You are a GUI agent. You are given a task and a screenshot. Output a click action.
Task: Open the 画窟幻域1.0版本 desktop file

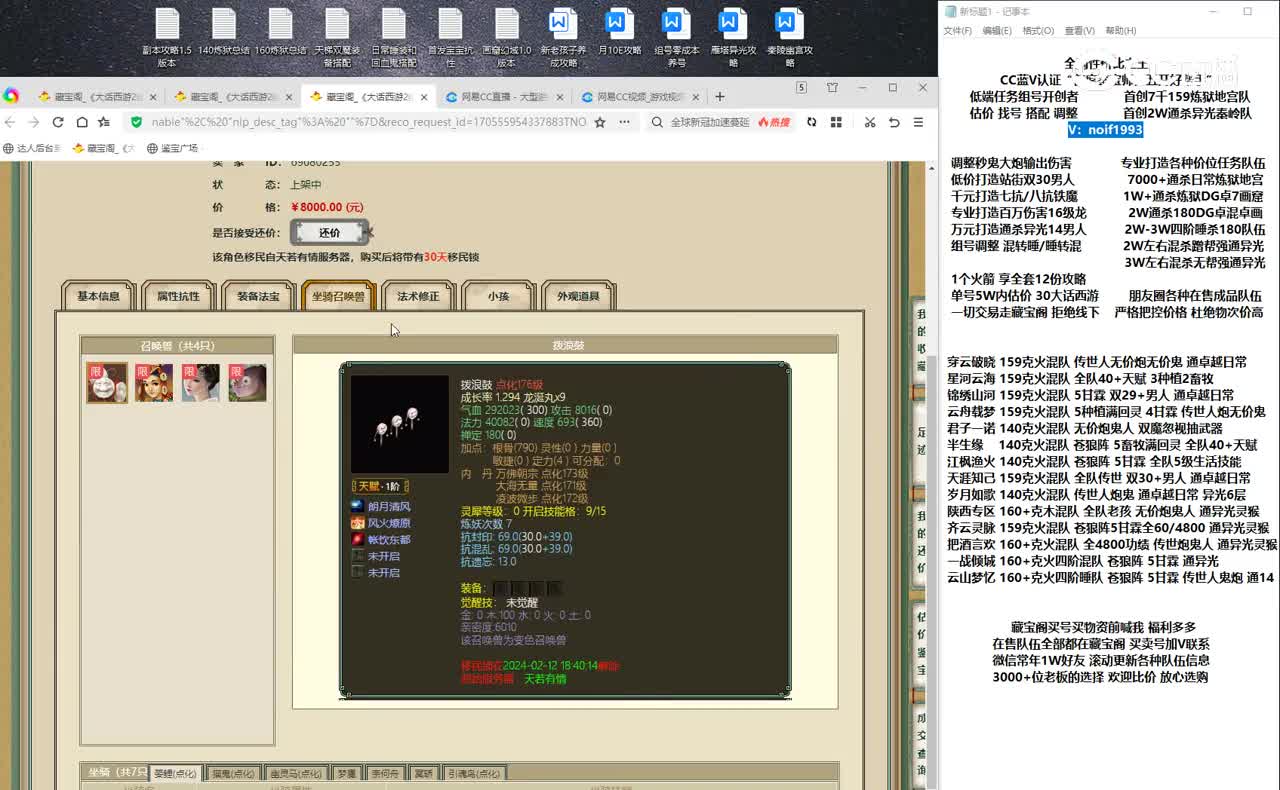(x=507, y=38)
